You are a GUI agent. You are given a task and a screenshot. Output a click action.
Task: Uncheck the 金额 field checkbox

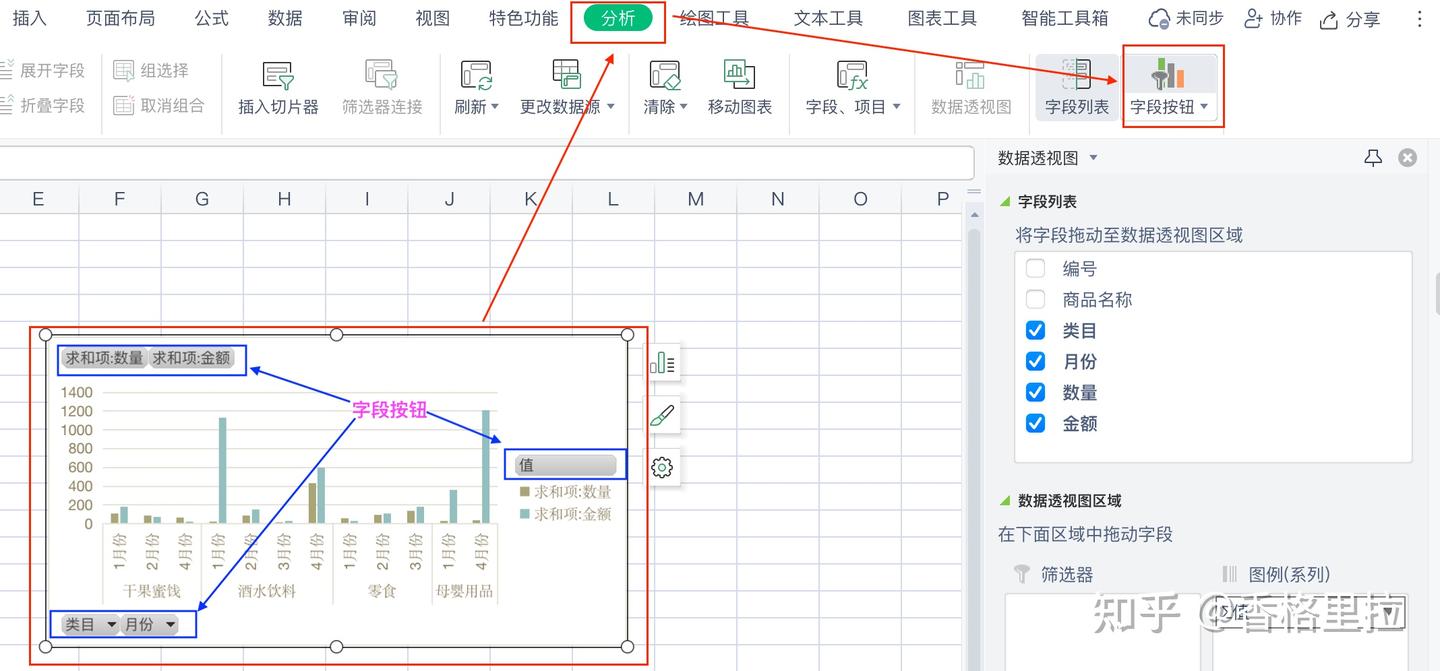tap(1036, 423)
